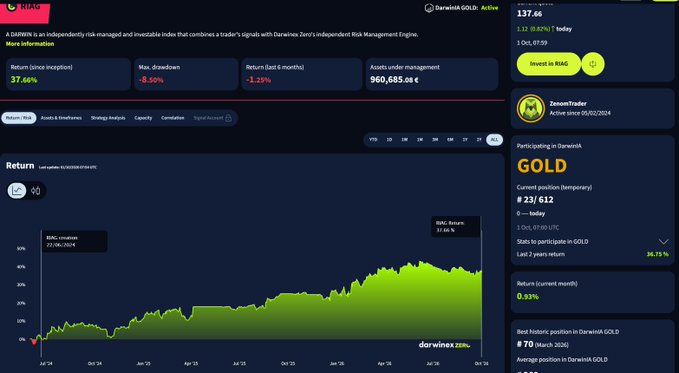Image resolution: width=679 pixels, height=373 pixels.
Task: Click the RIAG Return 37.66 % tooltip
Action: pyautogui.click(x=456, y=227)
